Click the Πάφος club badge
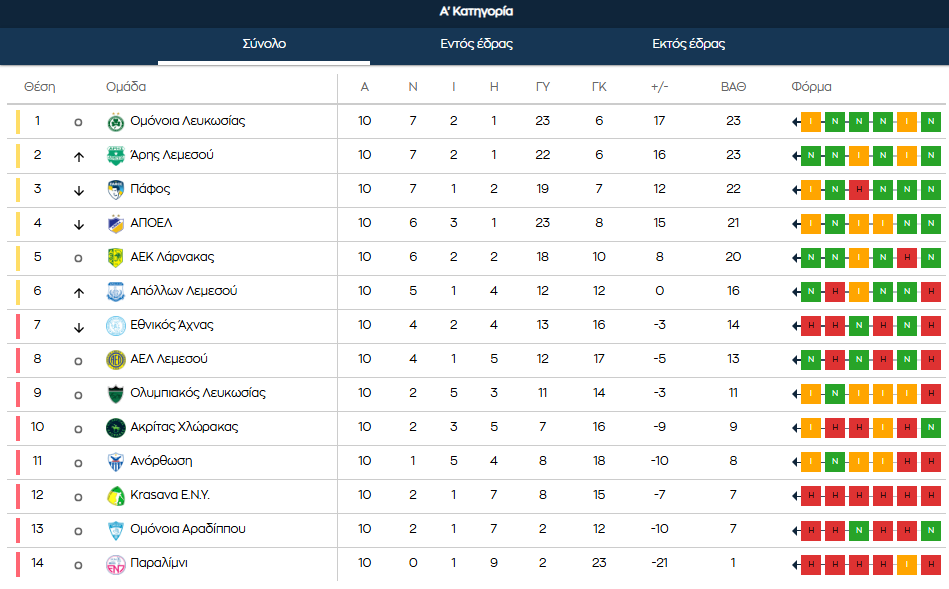The image size is (949, 589). pos(115,190)
